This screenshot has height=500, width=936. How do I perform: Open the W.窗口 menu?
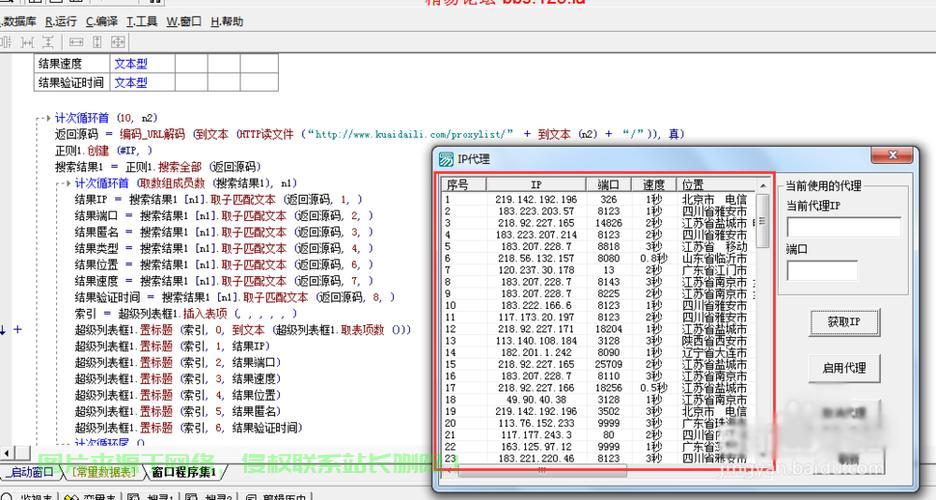[183, 21]
